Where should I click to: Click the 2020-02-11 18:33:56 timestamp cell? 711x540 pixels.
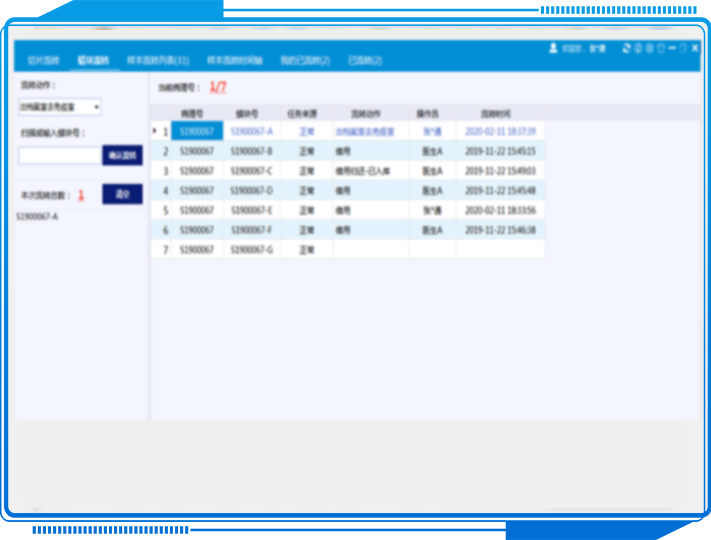pyautogui.click(x=500, y=211)
